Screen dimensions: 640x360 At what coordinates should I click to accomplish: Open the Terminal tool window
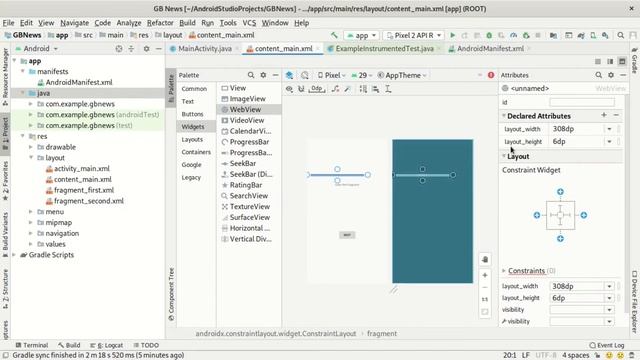point(32,345)
